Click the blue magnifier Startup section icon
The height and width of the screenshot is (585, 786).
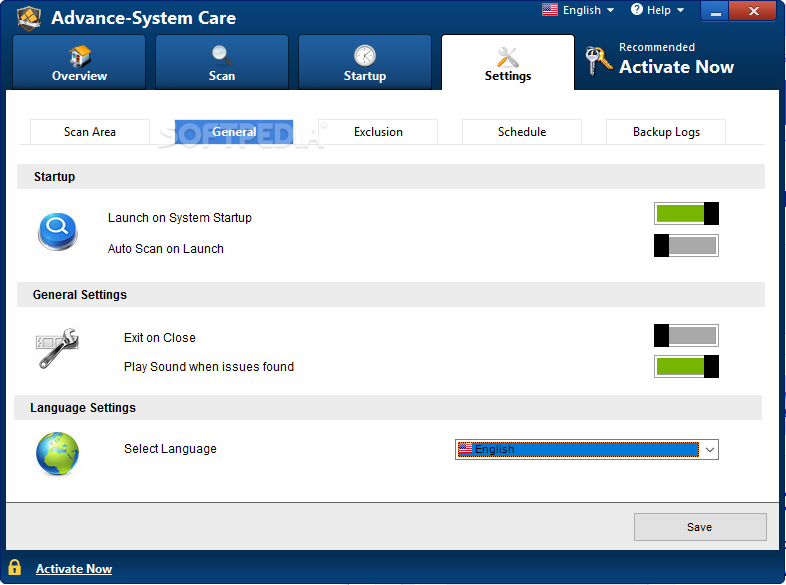coord(58,232)
